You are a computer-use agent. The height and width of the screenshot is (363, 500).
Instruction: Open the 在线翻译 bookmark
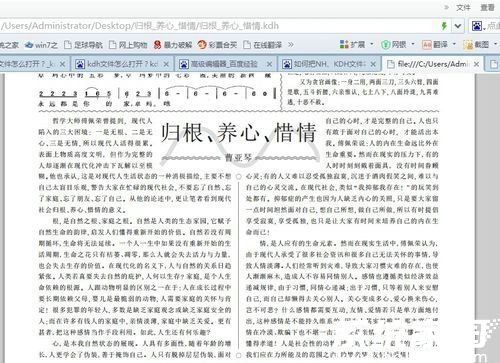point(263,45)
